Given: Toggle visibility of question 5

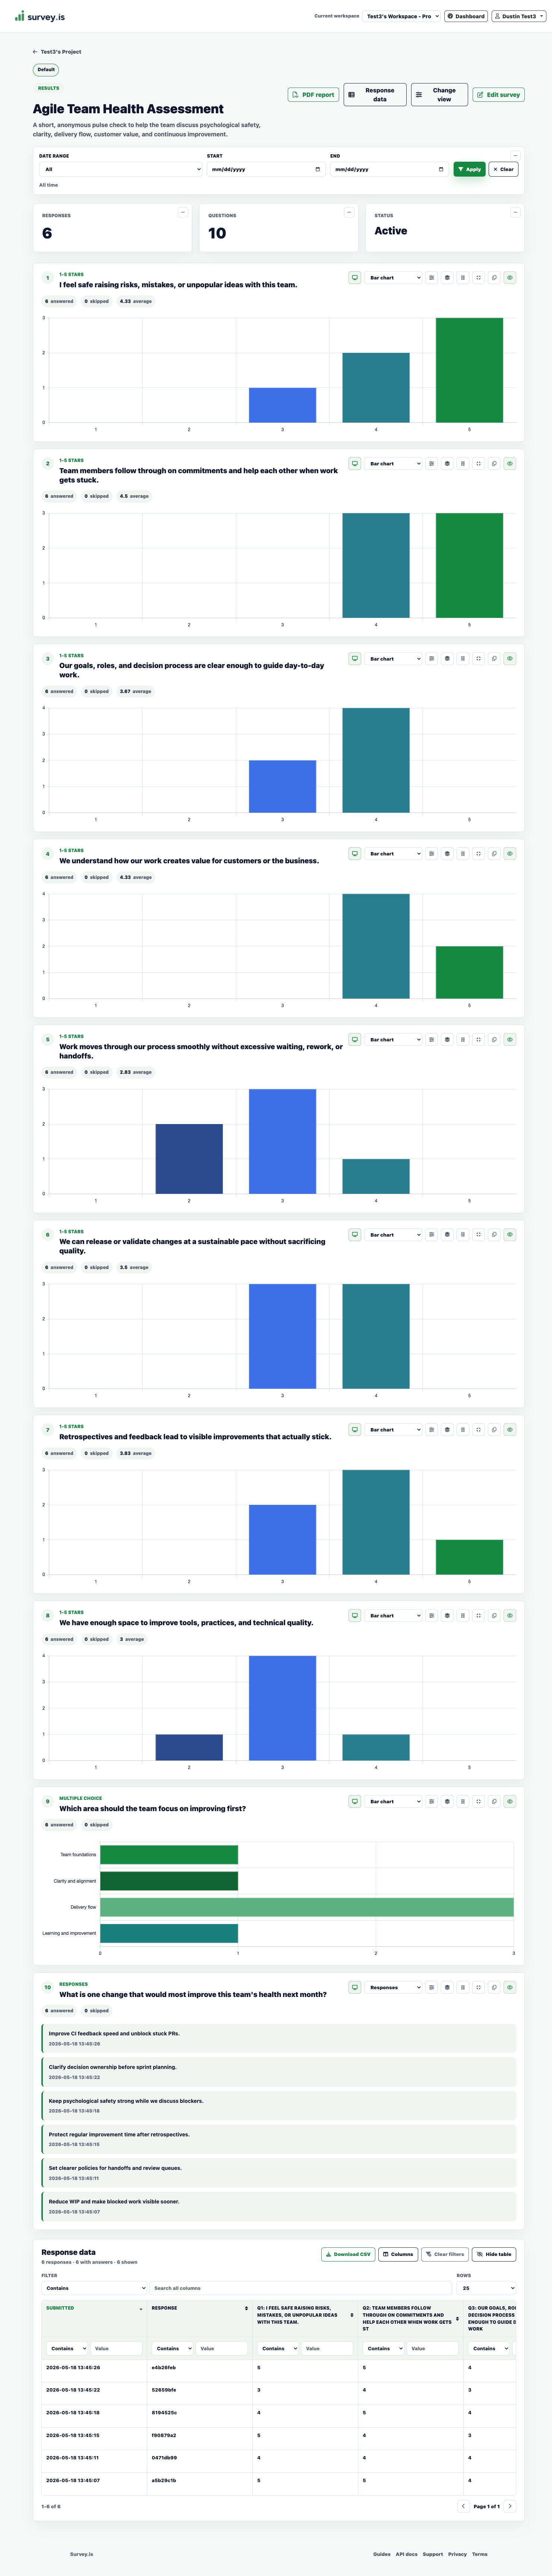Looking at the screenshot, I should (x=510, y=1040).
